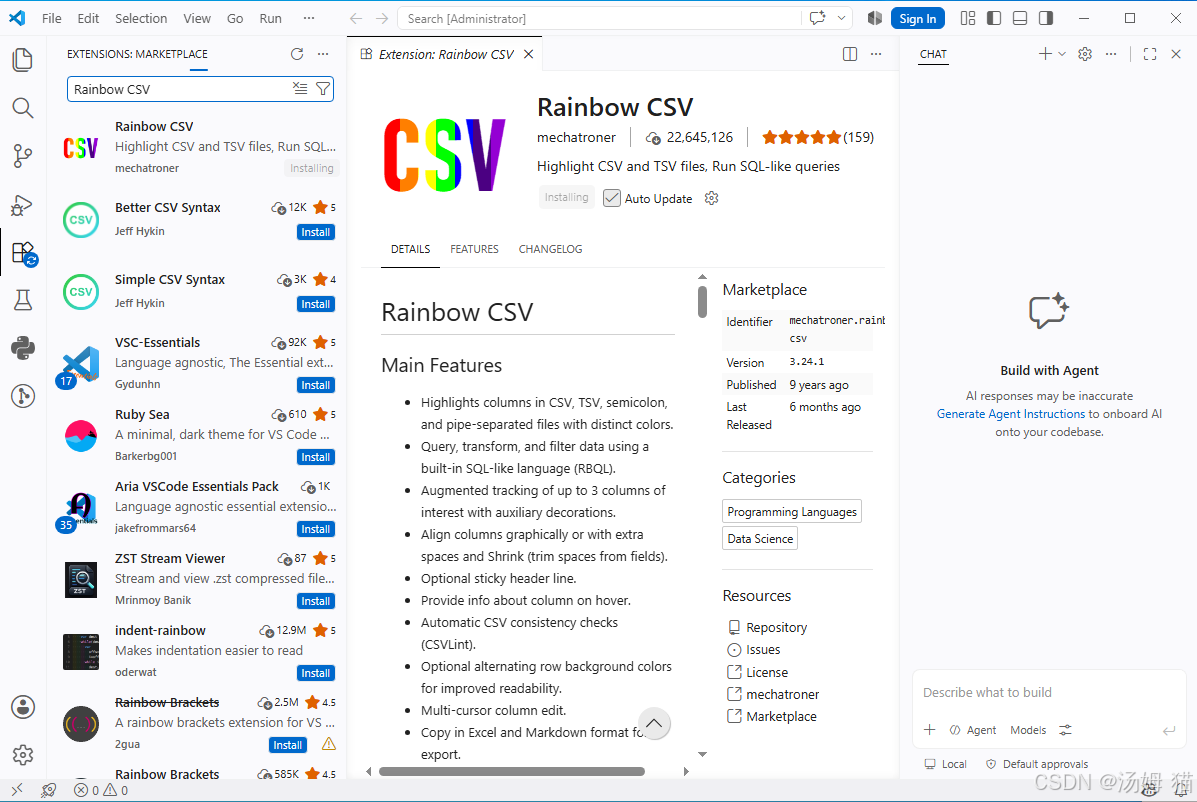Image resolution: width=1197 pixels, height=802 pixels.
Task: Open the Programming Languages category
Action: (792, 511)
